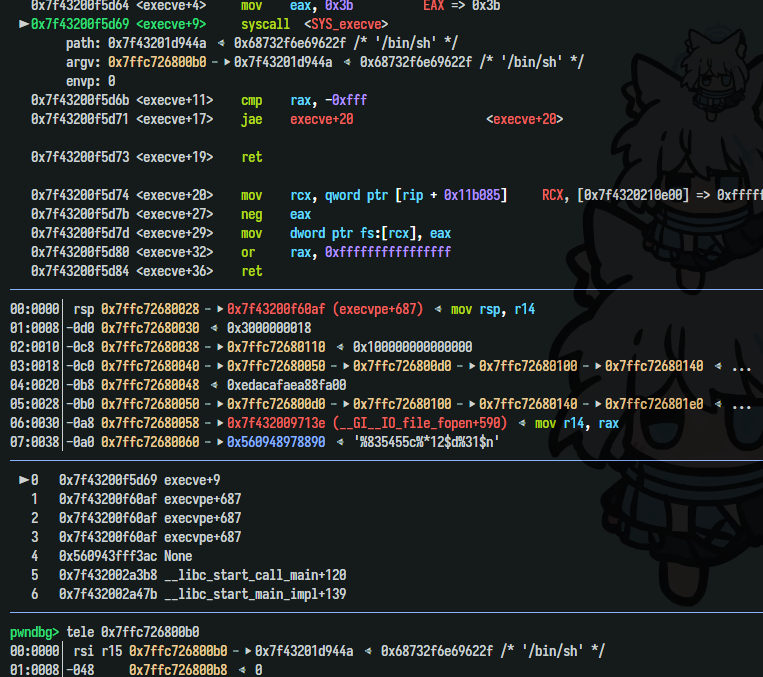This screenshot has height=677, width=763.
Task: Click the current-instruction arrow beside execve+9
Action: pyautogui.click(x=24, y=23)
